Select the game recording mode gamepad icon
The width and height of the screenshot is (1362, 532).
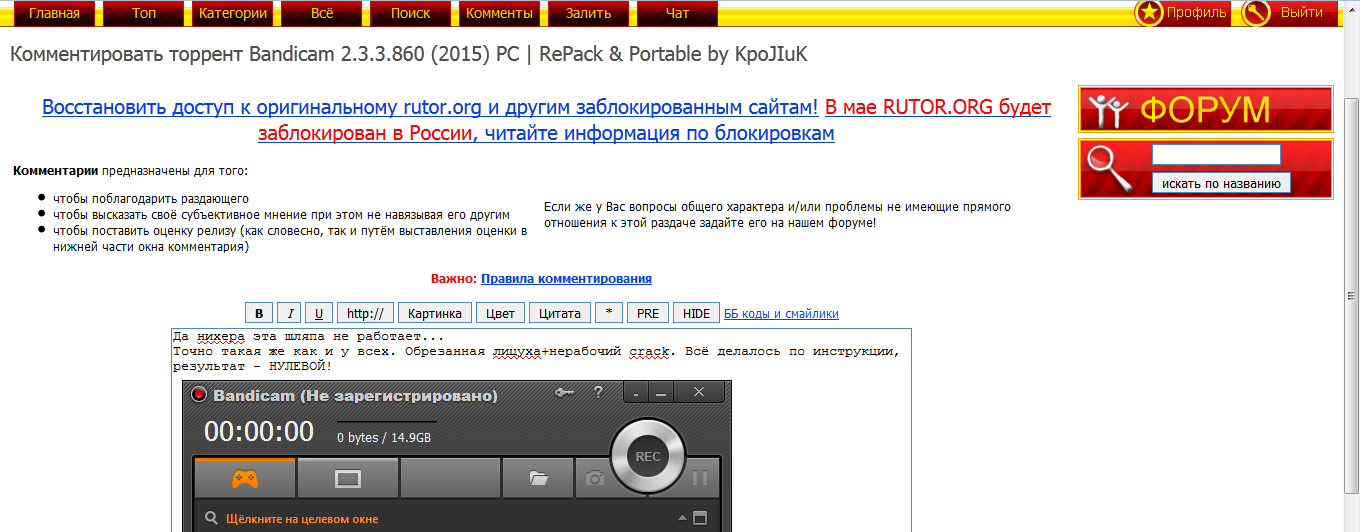[244, 479]
